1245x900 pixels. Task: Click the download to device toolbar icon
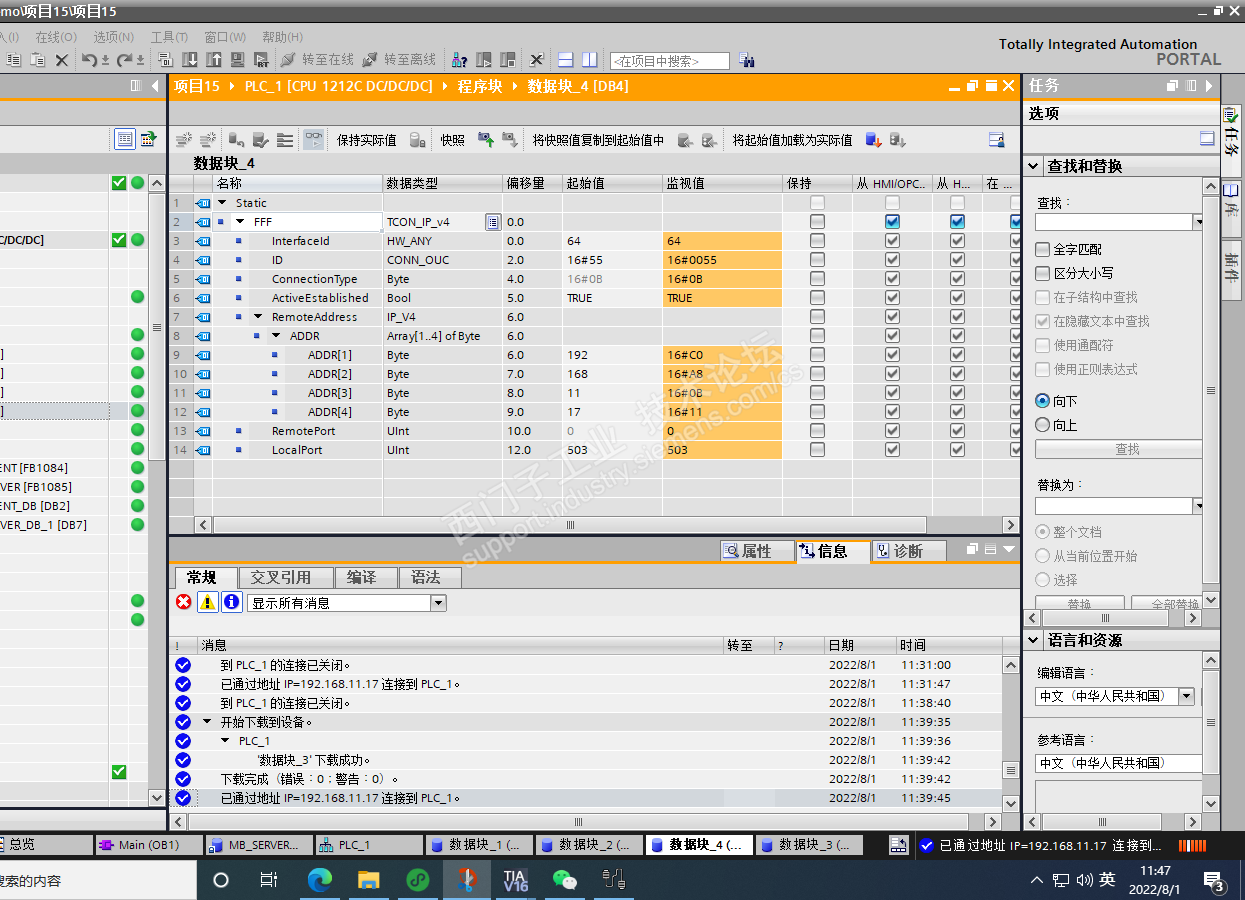coord(189,60)
